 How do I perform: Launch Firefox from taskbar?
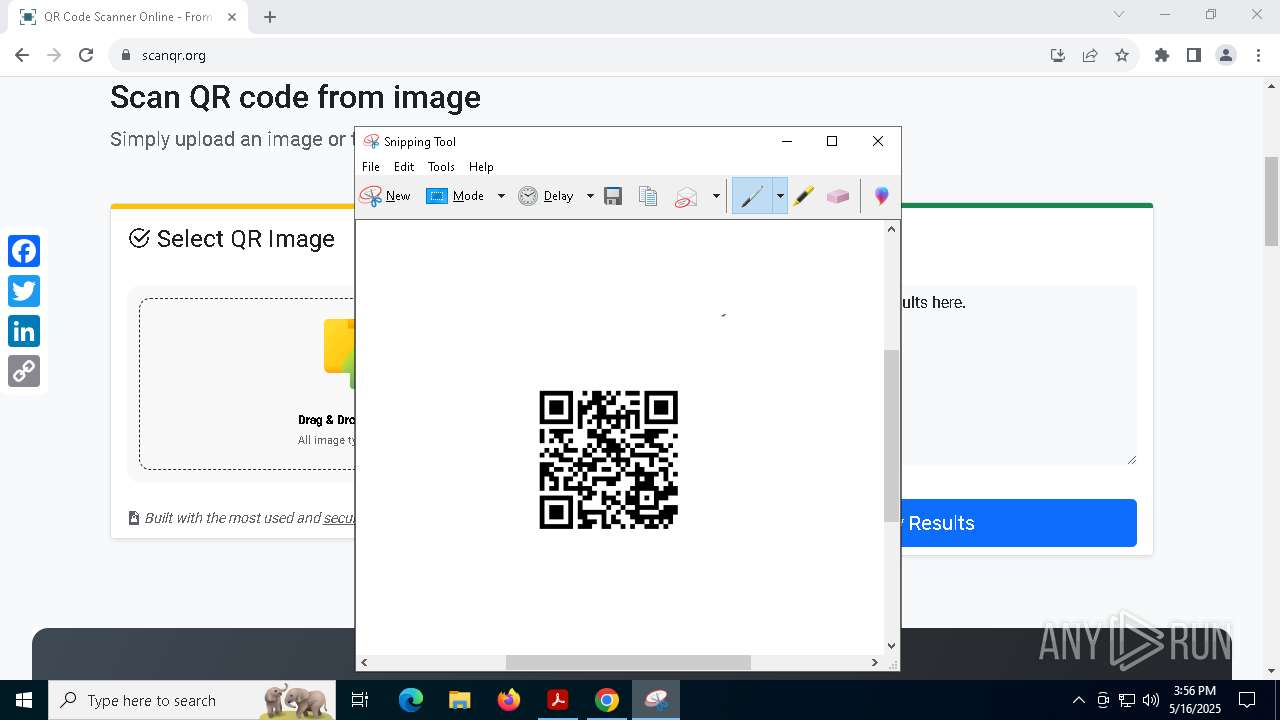click(x=509, y=700)
